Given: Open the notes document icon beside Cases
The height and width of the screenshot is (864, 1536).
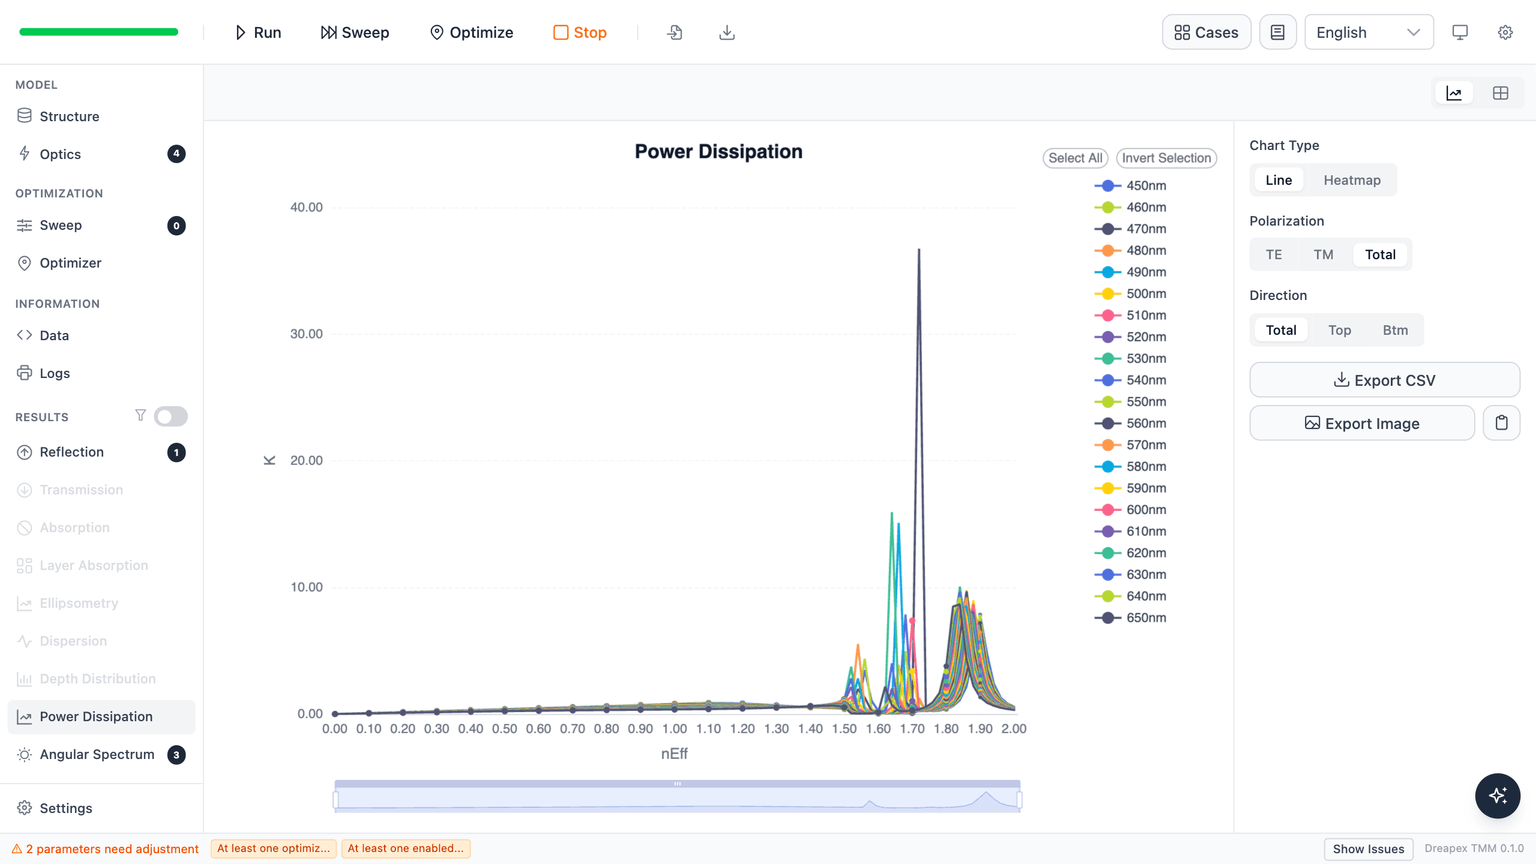Looking at the screenshot, I should coord(1277,32).
